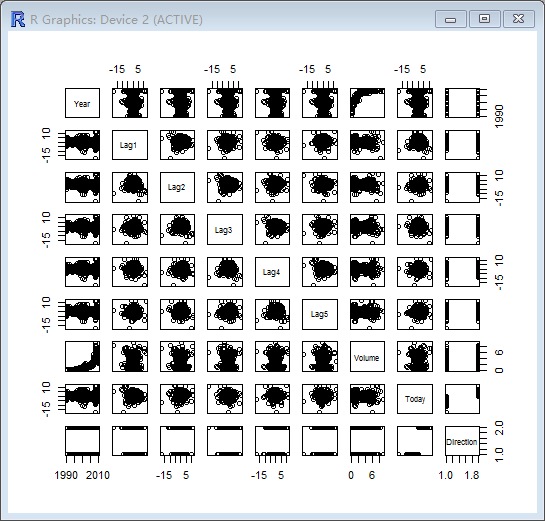This screenshot has width=545, height=521.
Task: Click the bottom axis label '1.0'
Action: (446, 475)
